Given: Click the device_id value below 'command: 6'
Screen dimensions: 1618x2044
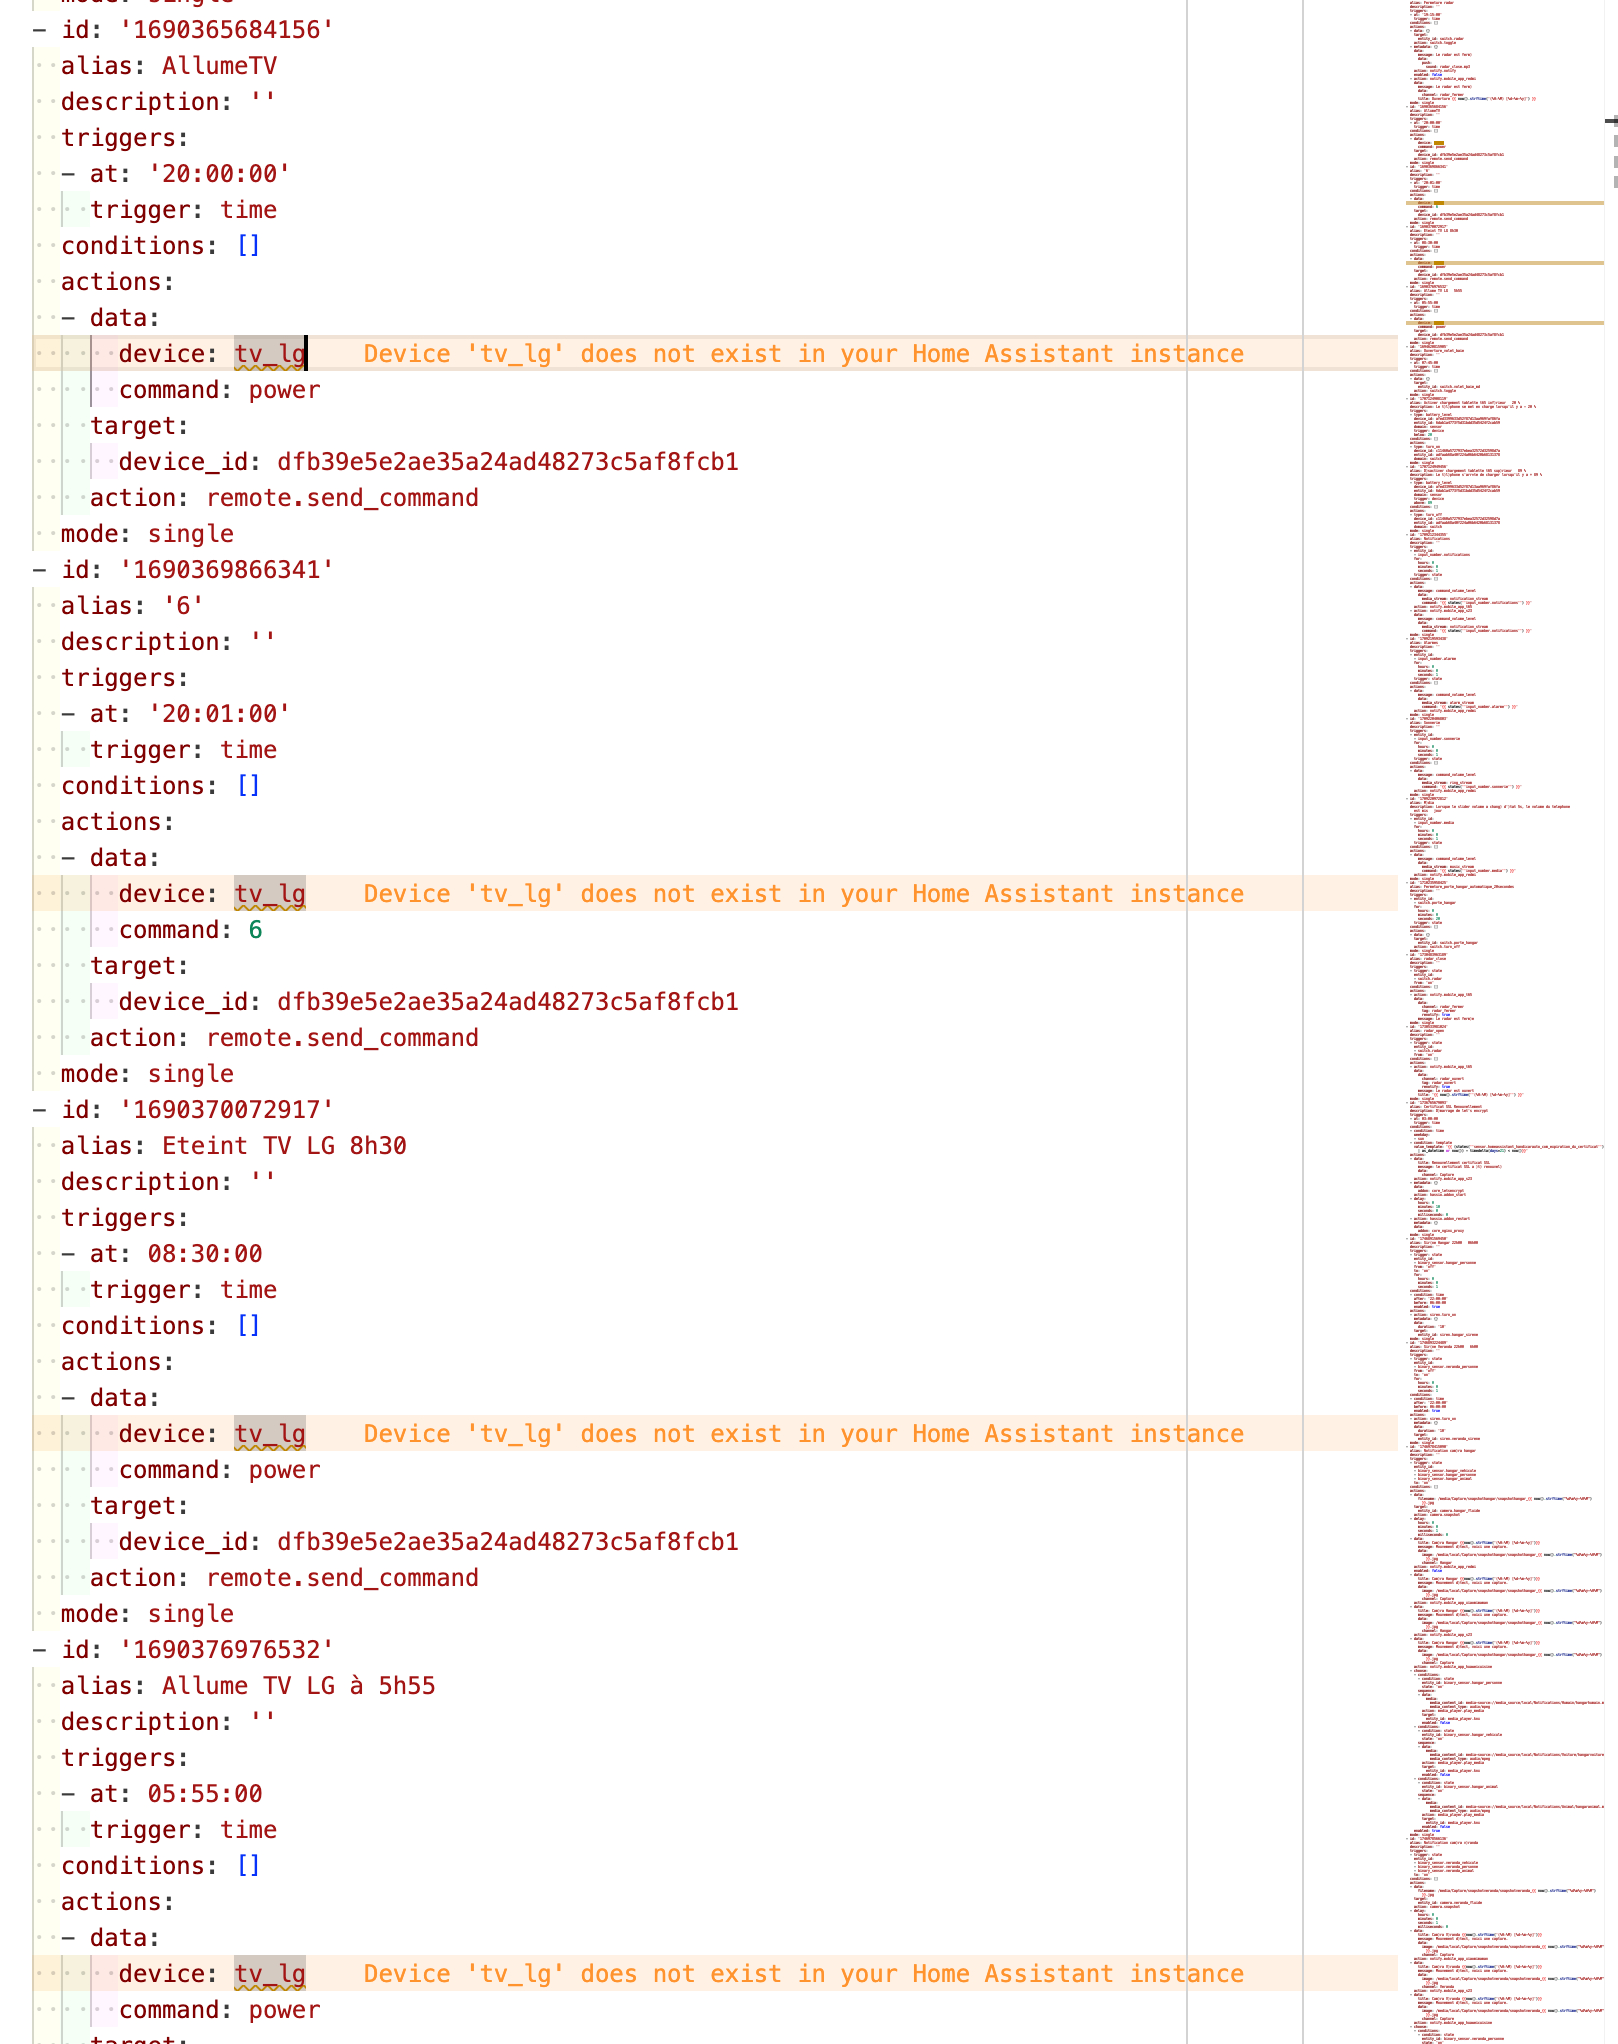Looking at the screenshot, I should 508,1002.
